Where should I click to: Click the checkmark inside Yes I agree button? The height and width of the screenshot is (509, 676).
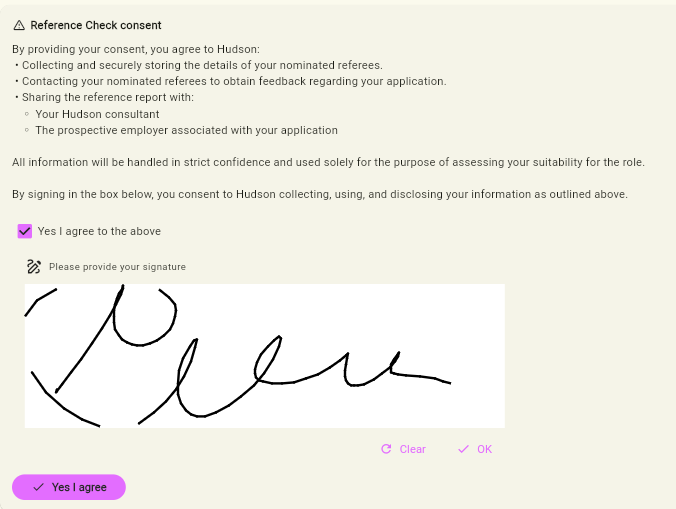[38, 487]
